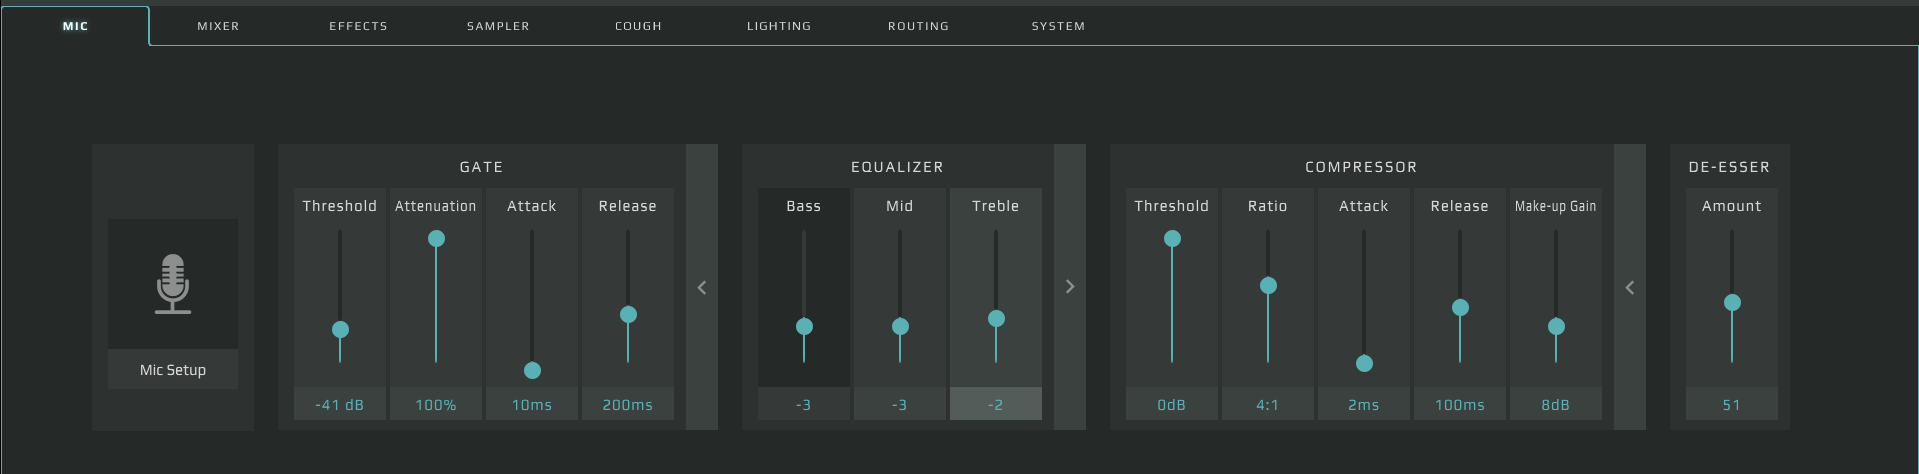Open the System tab
The image size is (1919, 474).
(x=1058, y=26)
